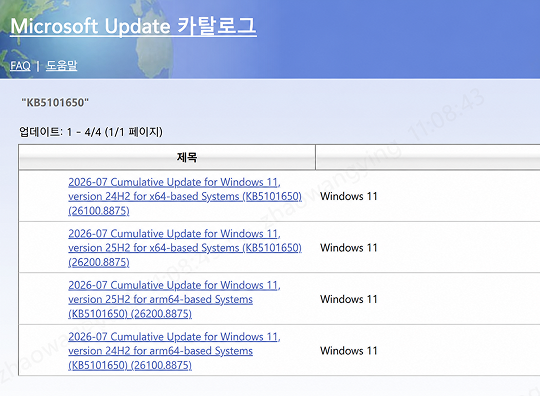
Task: Open the Microsoft Update 카탈로그 home link
Action: click(133, 26)
